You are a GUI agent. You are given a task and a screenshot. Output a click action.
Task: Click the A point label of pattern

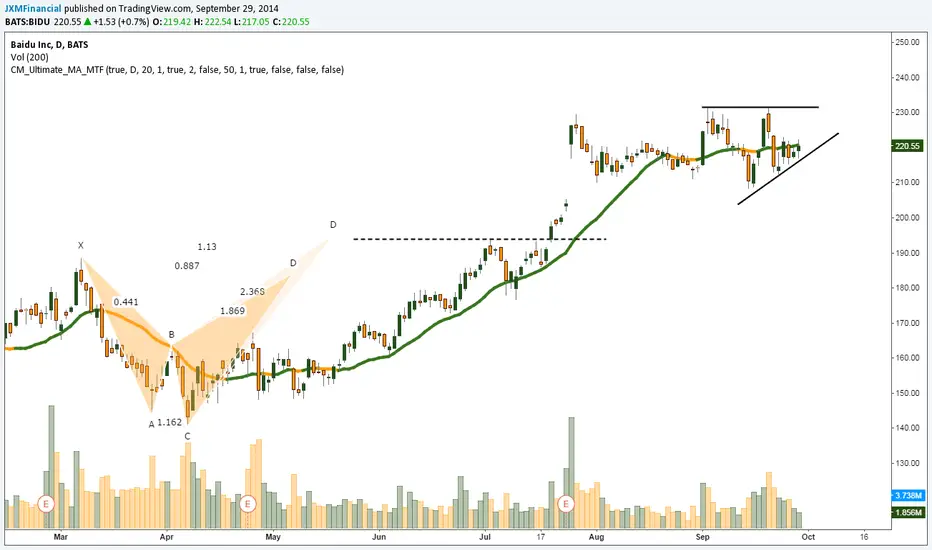tap(152, 425)
